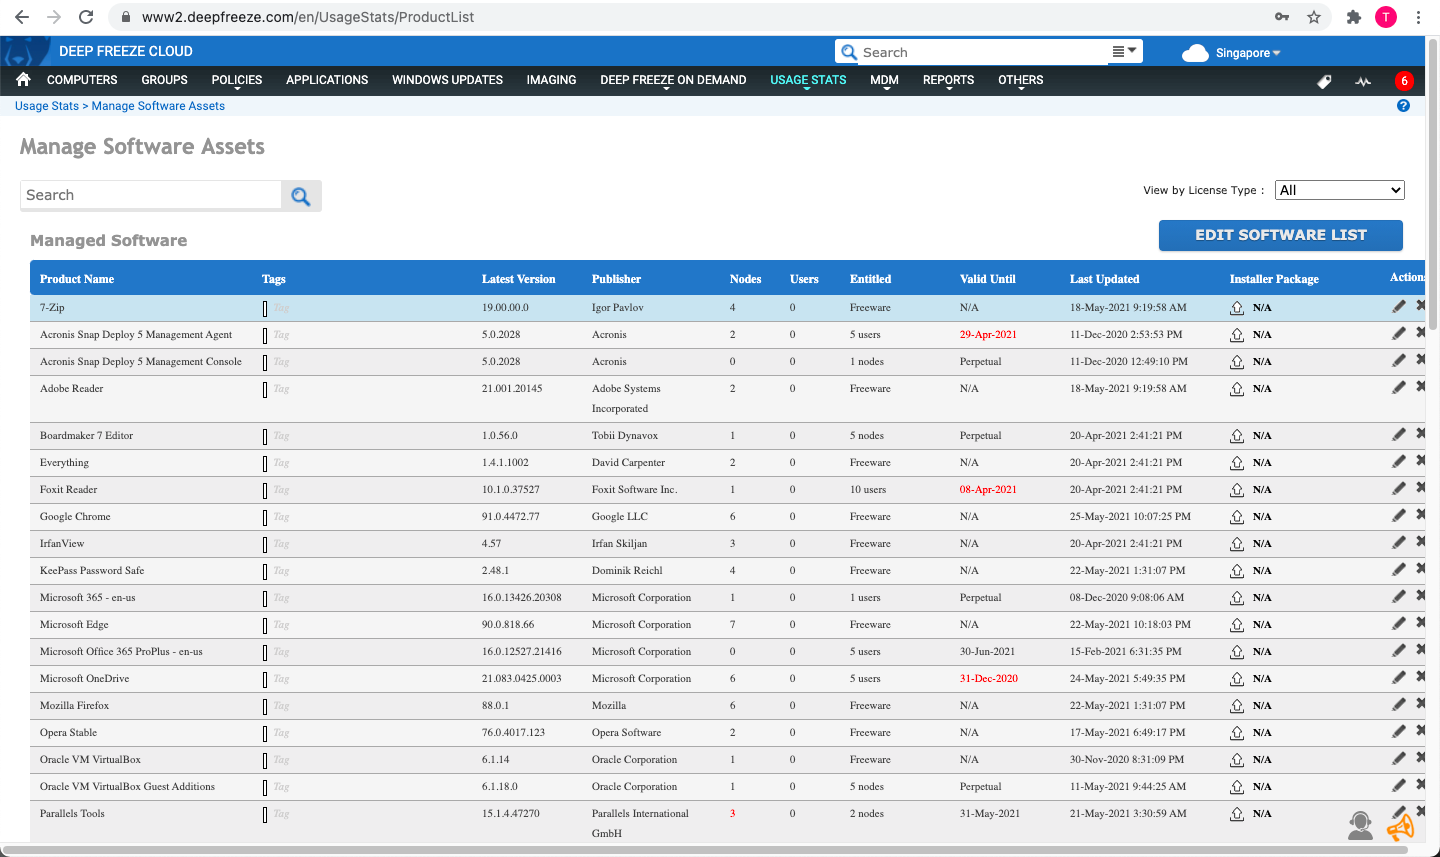
Task: Click the version cell '91.0.4472.77'
Action: point(511,516)
